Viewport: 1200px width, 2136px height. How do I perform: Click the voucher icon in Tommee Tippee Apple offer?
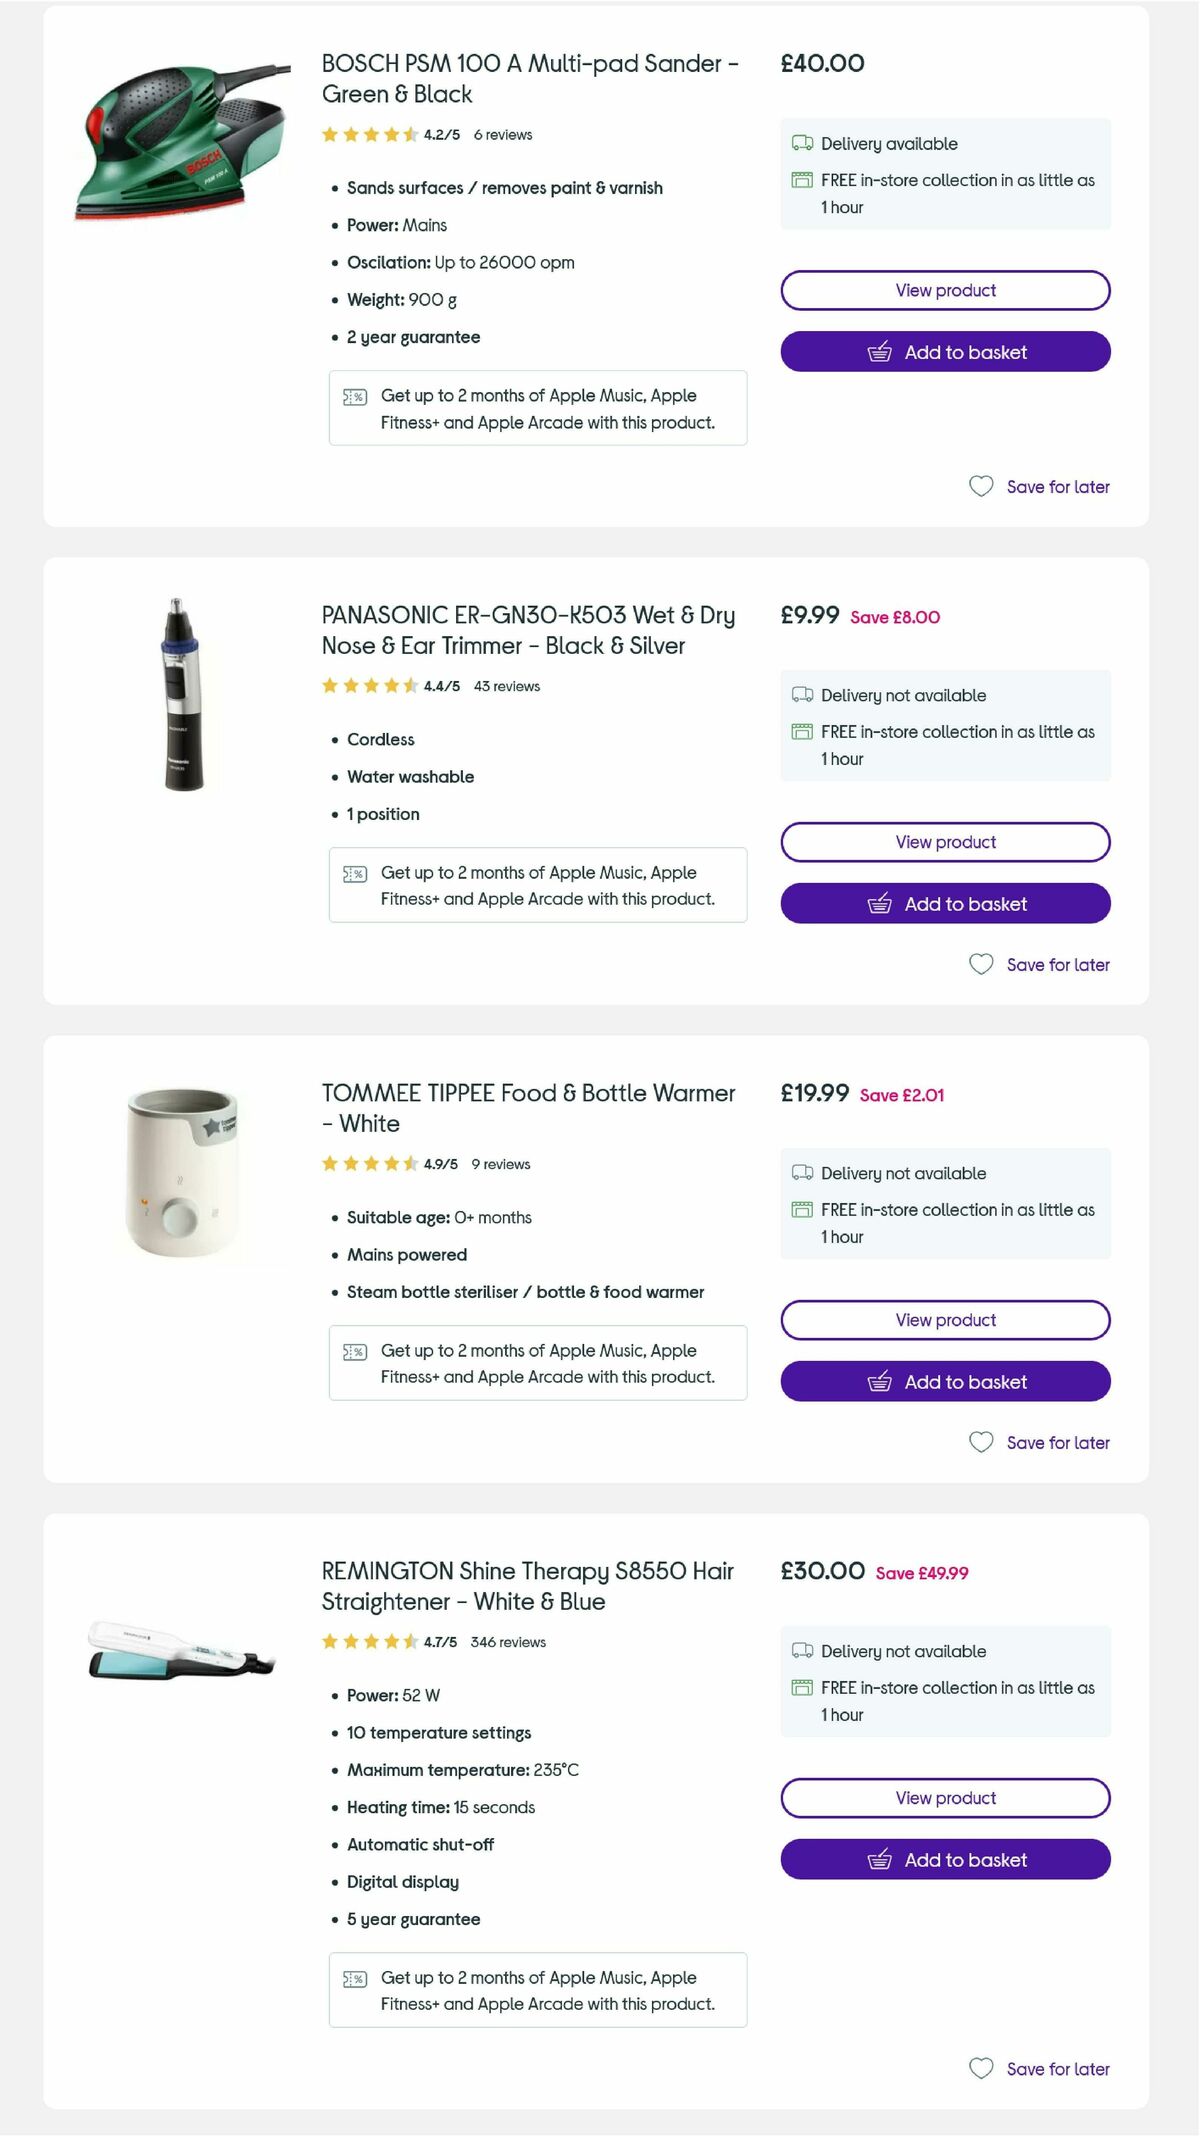pyautogui.click(x=354, y=1351)
